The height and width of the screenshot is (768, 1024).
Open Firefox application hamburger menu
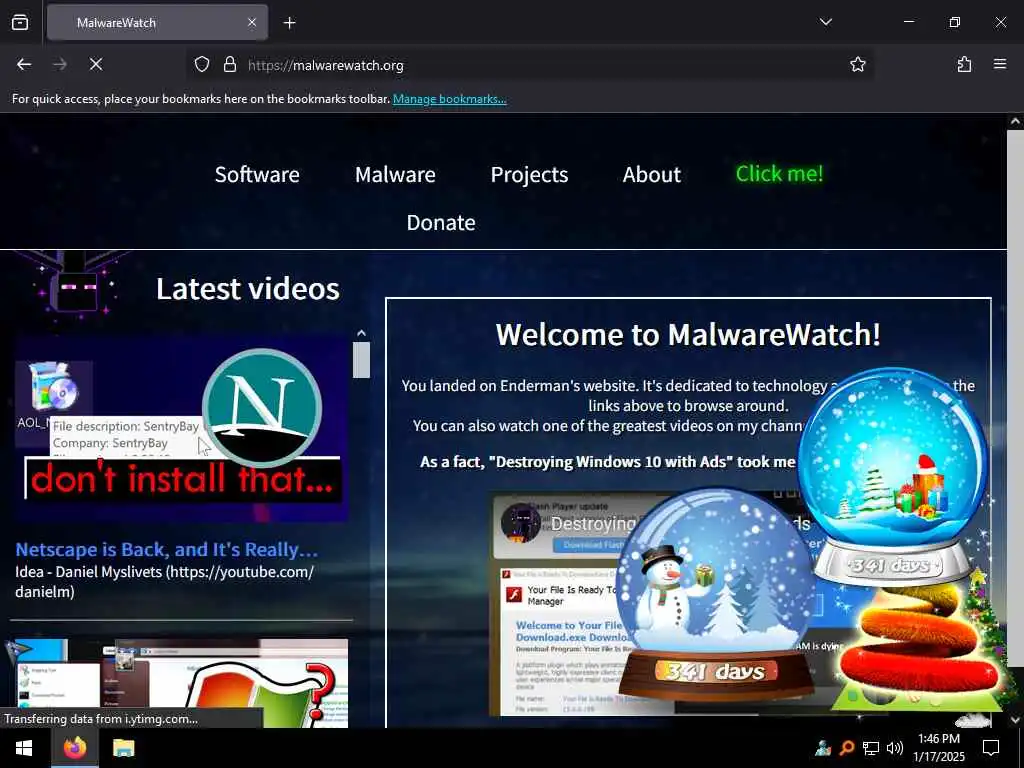[x=1000, y=64]
